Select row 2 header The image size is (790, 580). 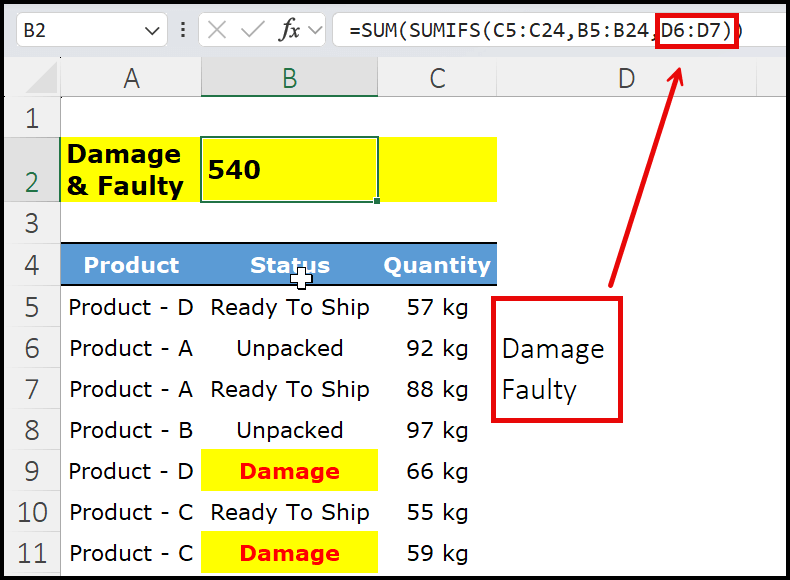click(30, 170)
